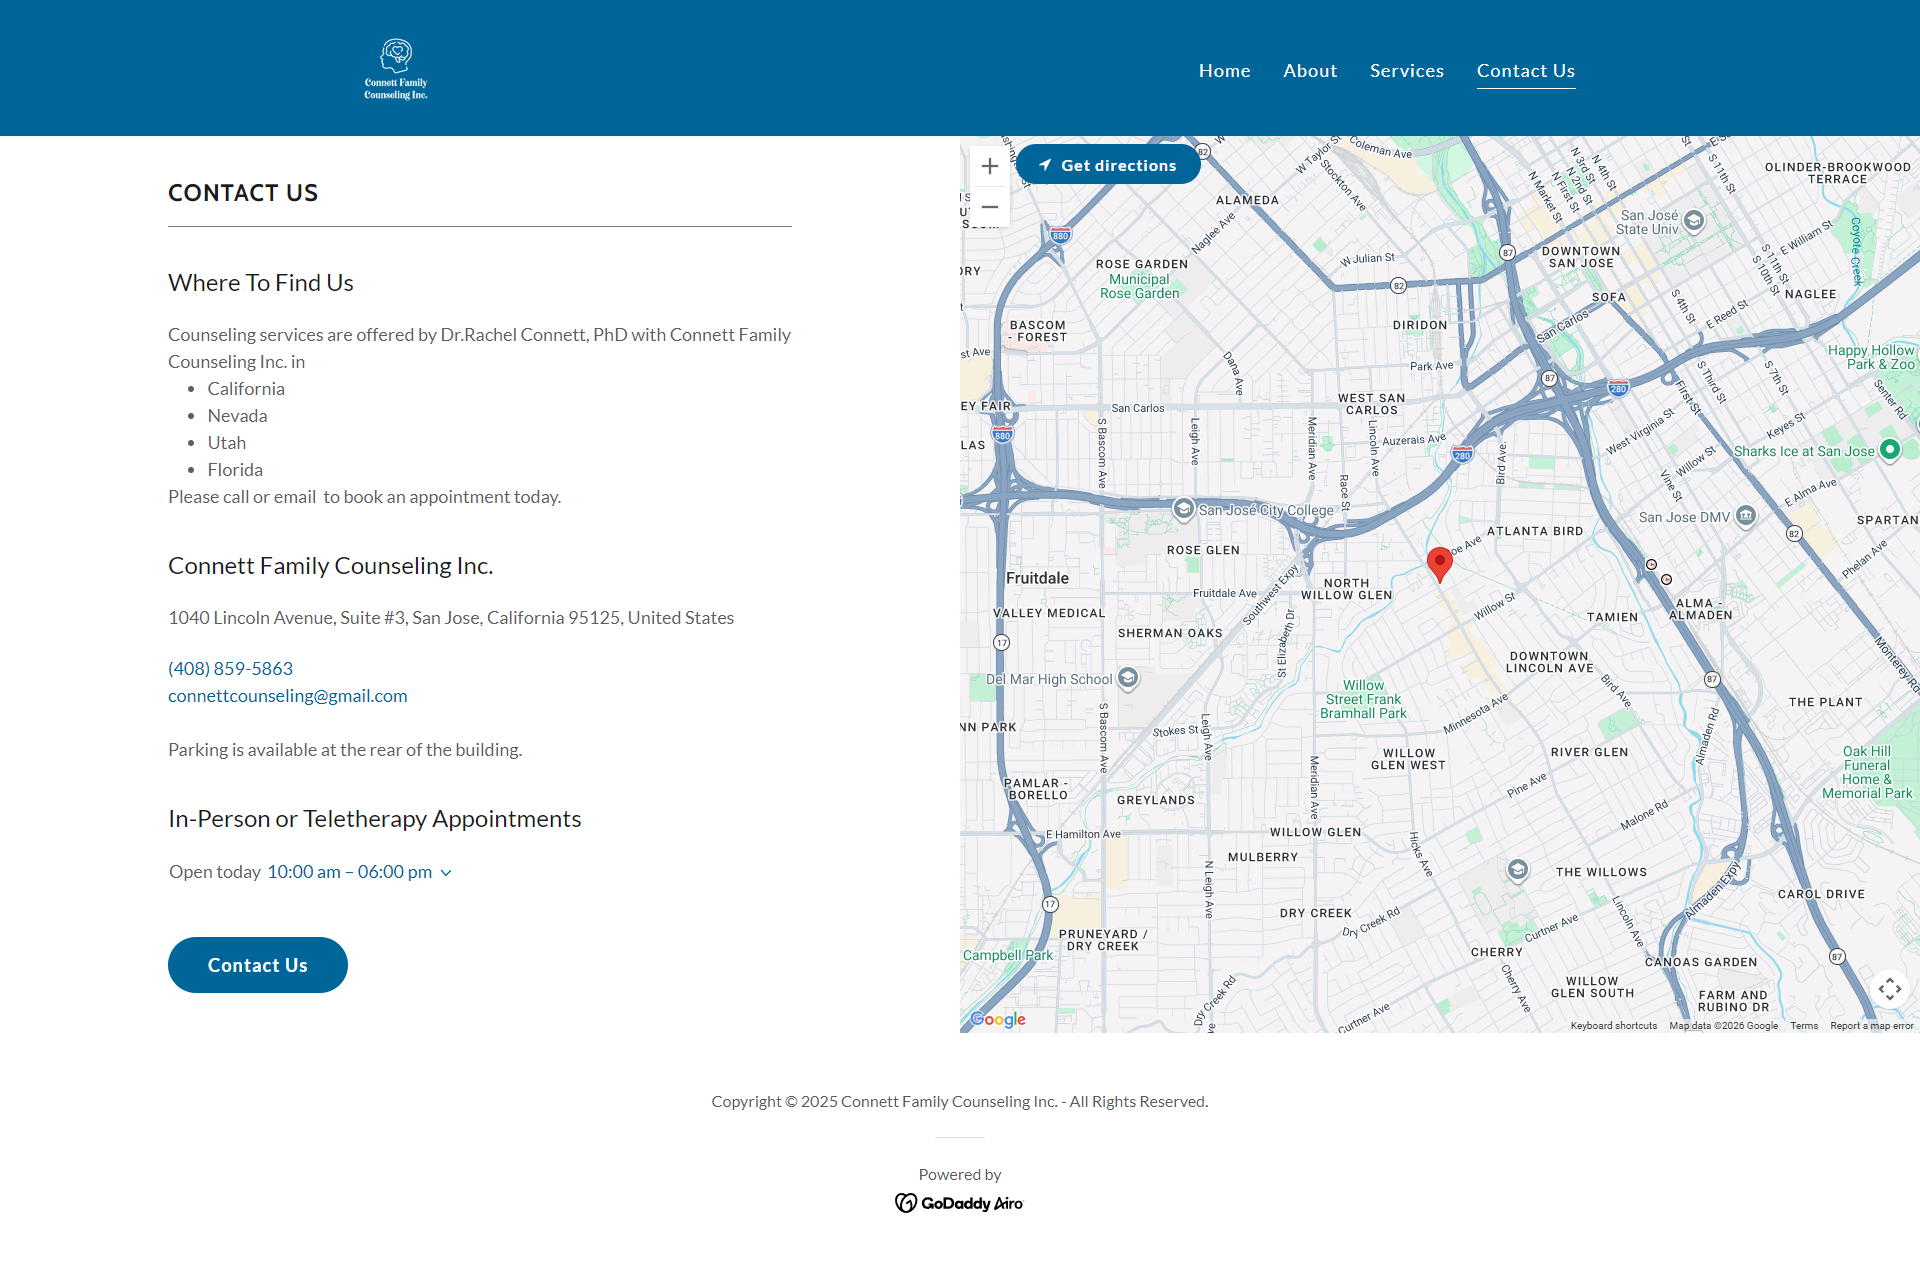Screen dimensions: 1920x1269
Task: Call the phone number (408) 859-5863
Action: 231,669
